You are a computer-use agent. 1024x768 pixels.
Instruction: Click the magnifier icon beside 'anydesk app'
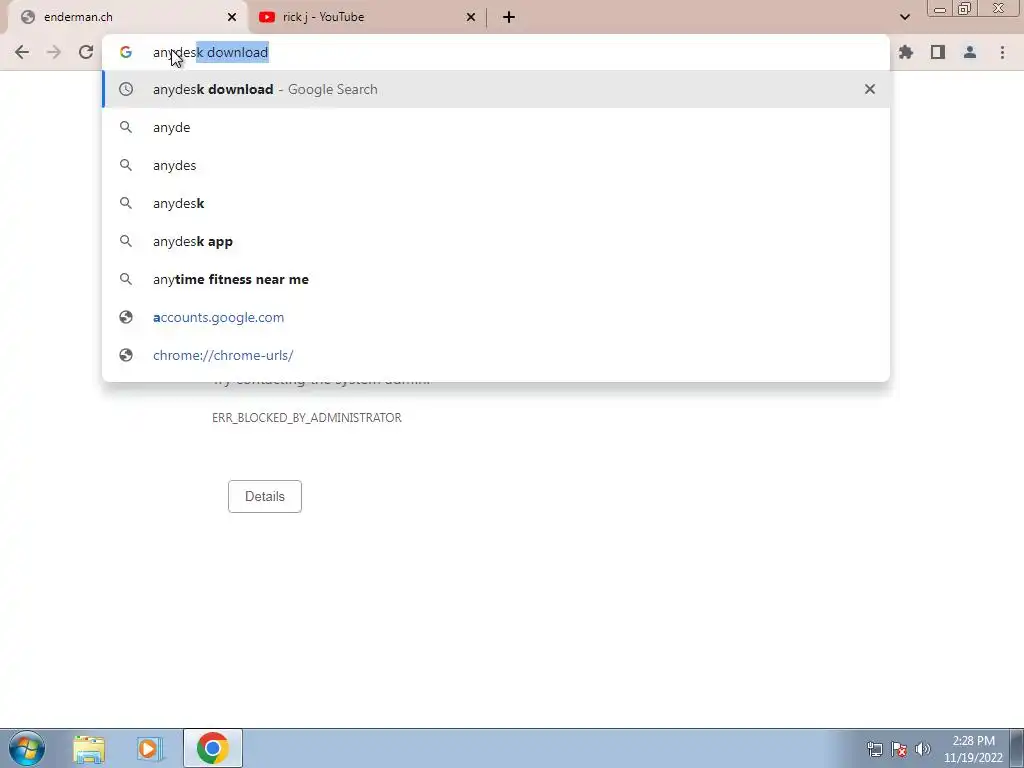(125, 241)
